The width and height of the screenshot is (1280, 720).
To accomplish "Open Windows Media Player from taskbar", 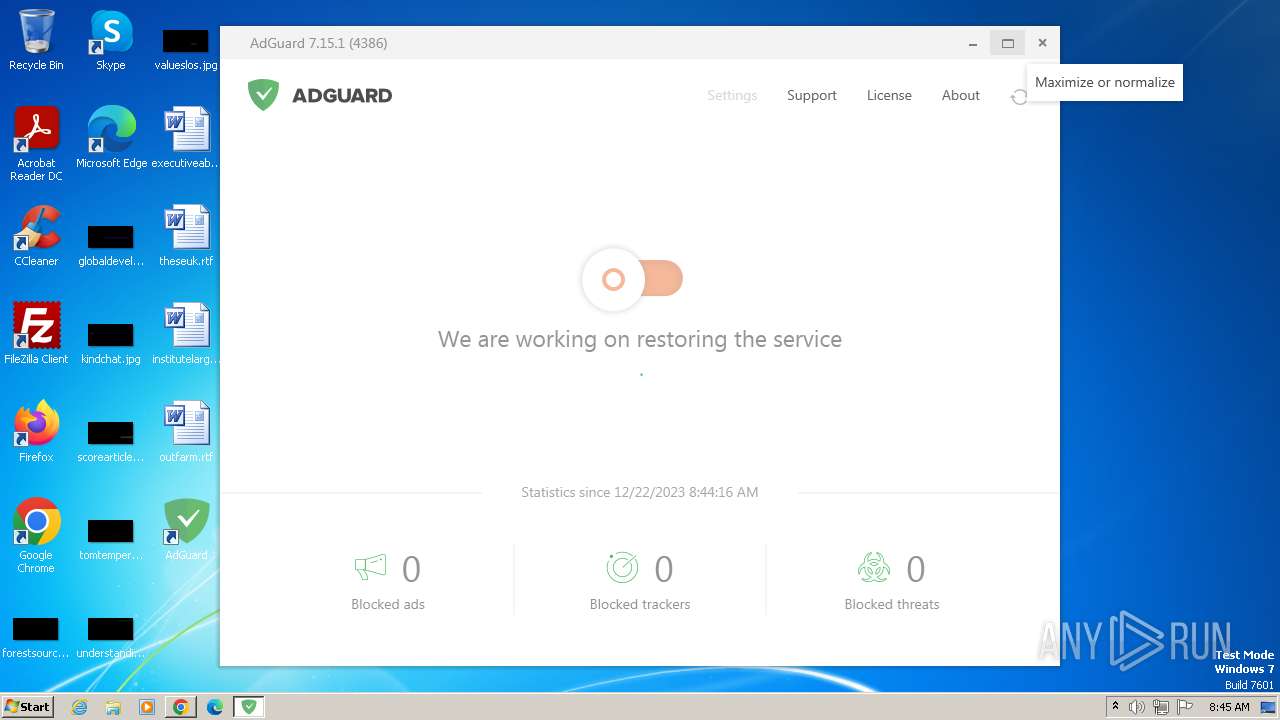I will (x=147, y=707).
